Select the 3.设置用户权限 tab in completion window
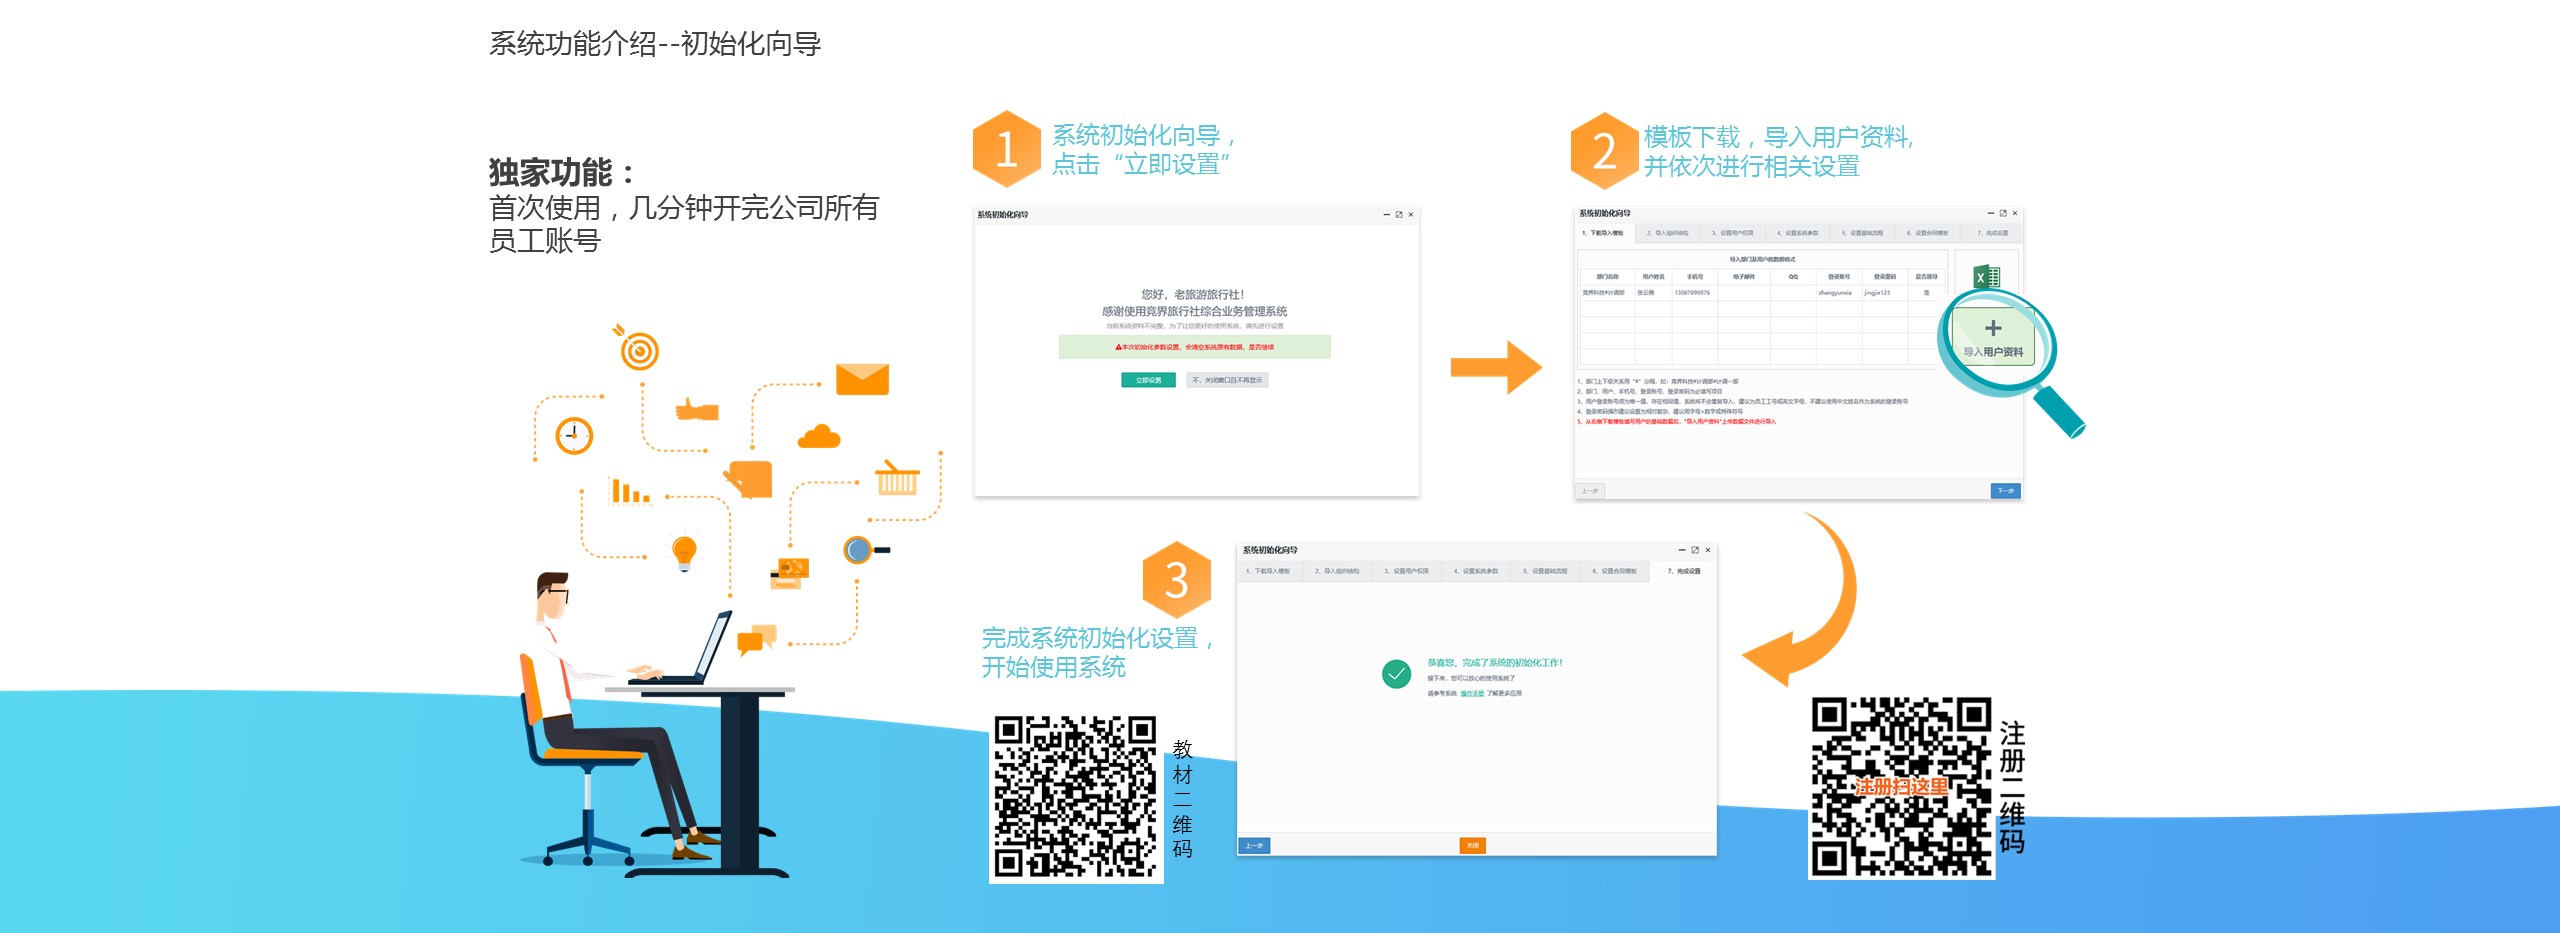The image size is (2560, 933). [1406, 571]
